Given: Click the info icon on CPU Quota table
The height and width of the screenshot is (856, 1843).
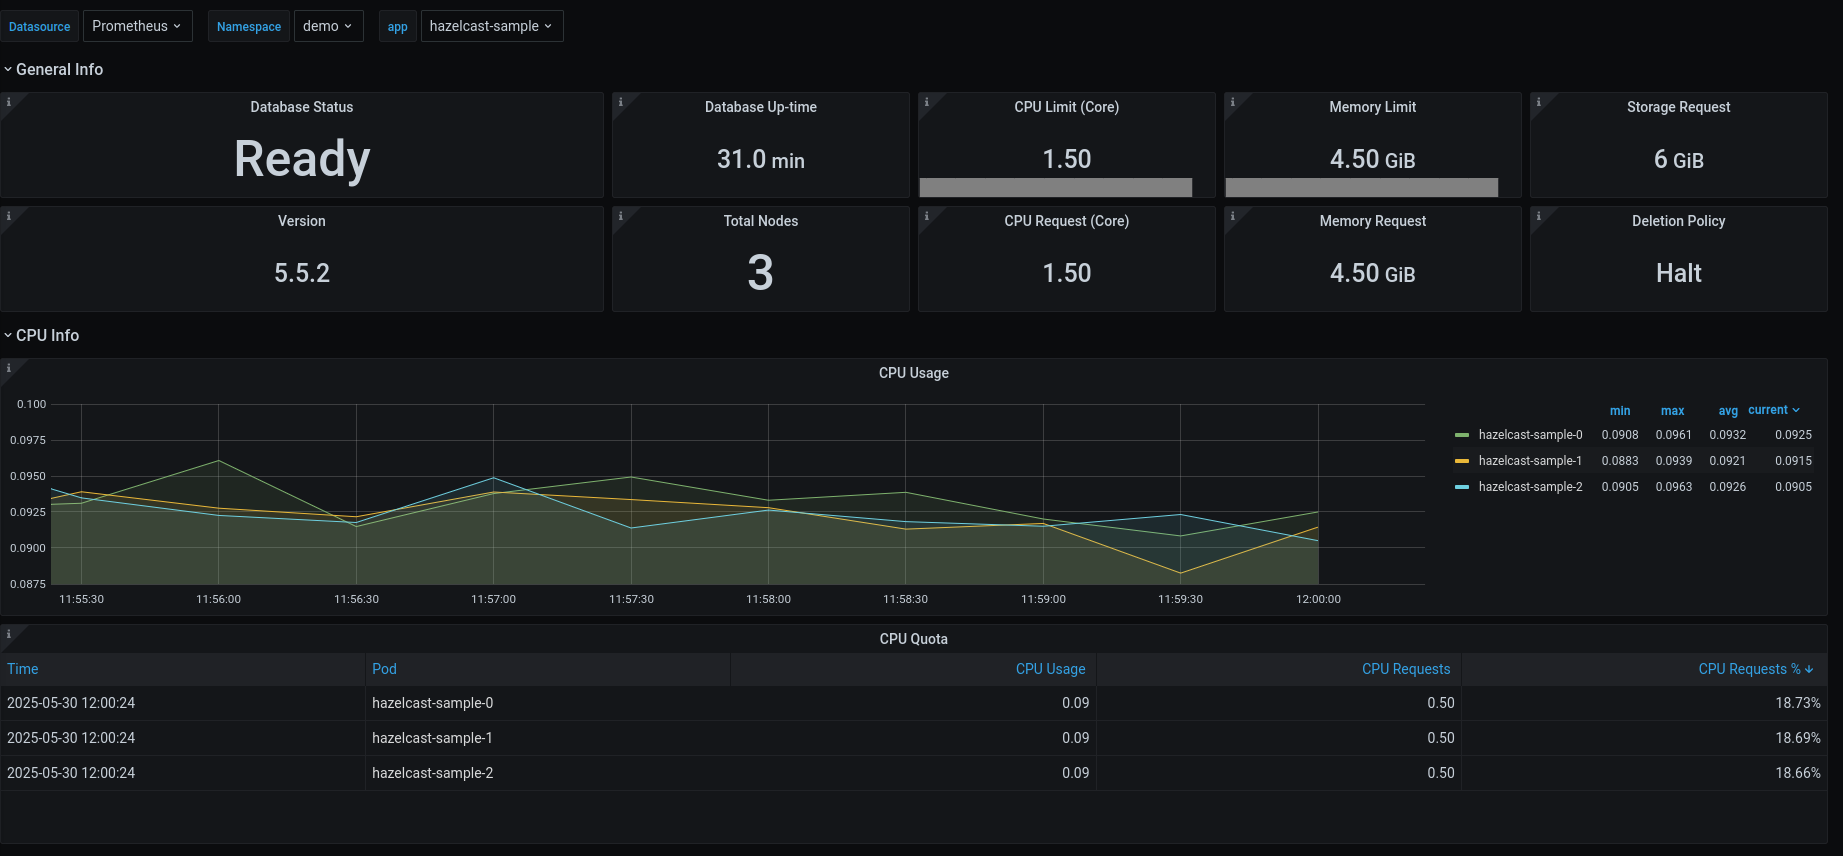Looking at the screenshot, I should [x=8, y=634].
